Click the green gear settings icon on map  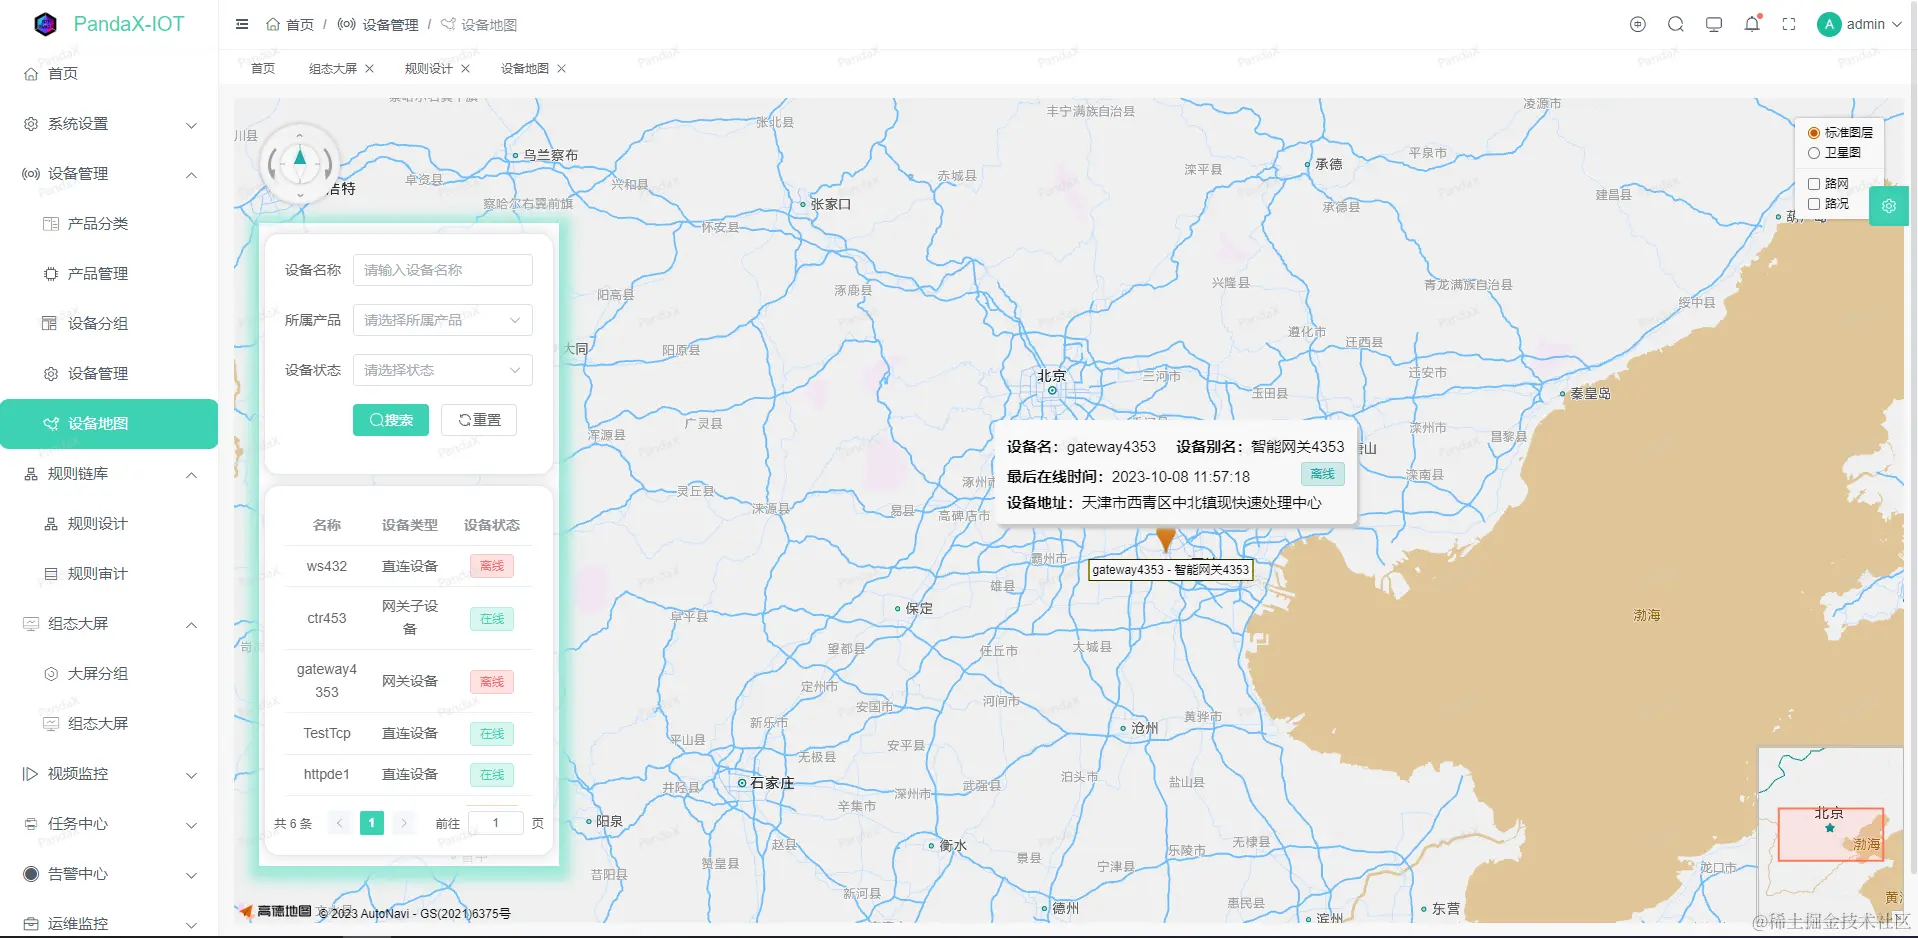[x=1889, y=206]
